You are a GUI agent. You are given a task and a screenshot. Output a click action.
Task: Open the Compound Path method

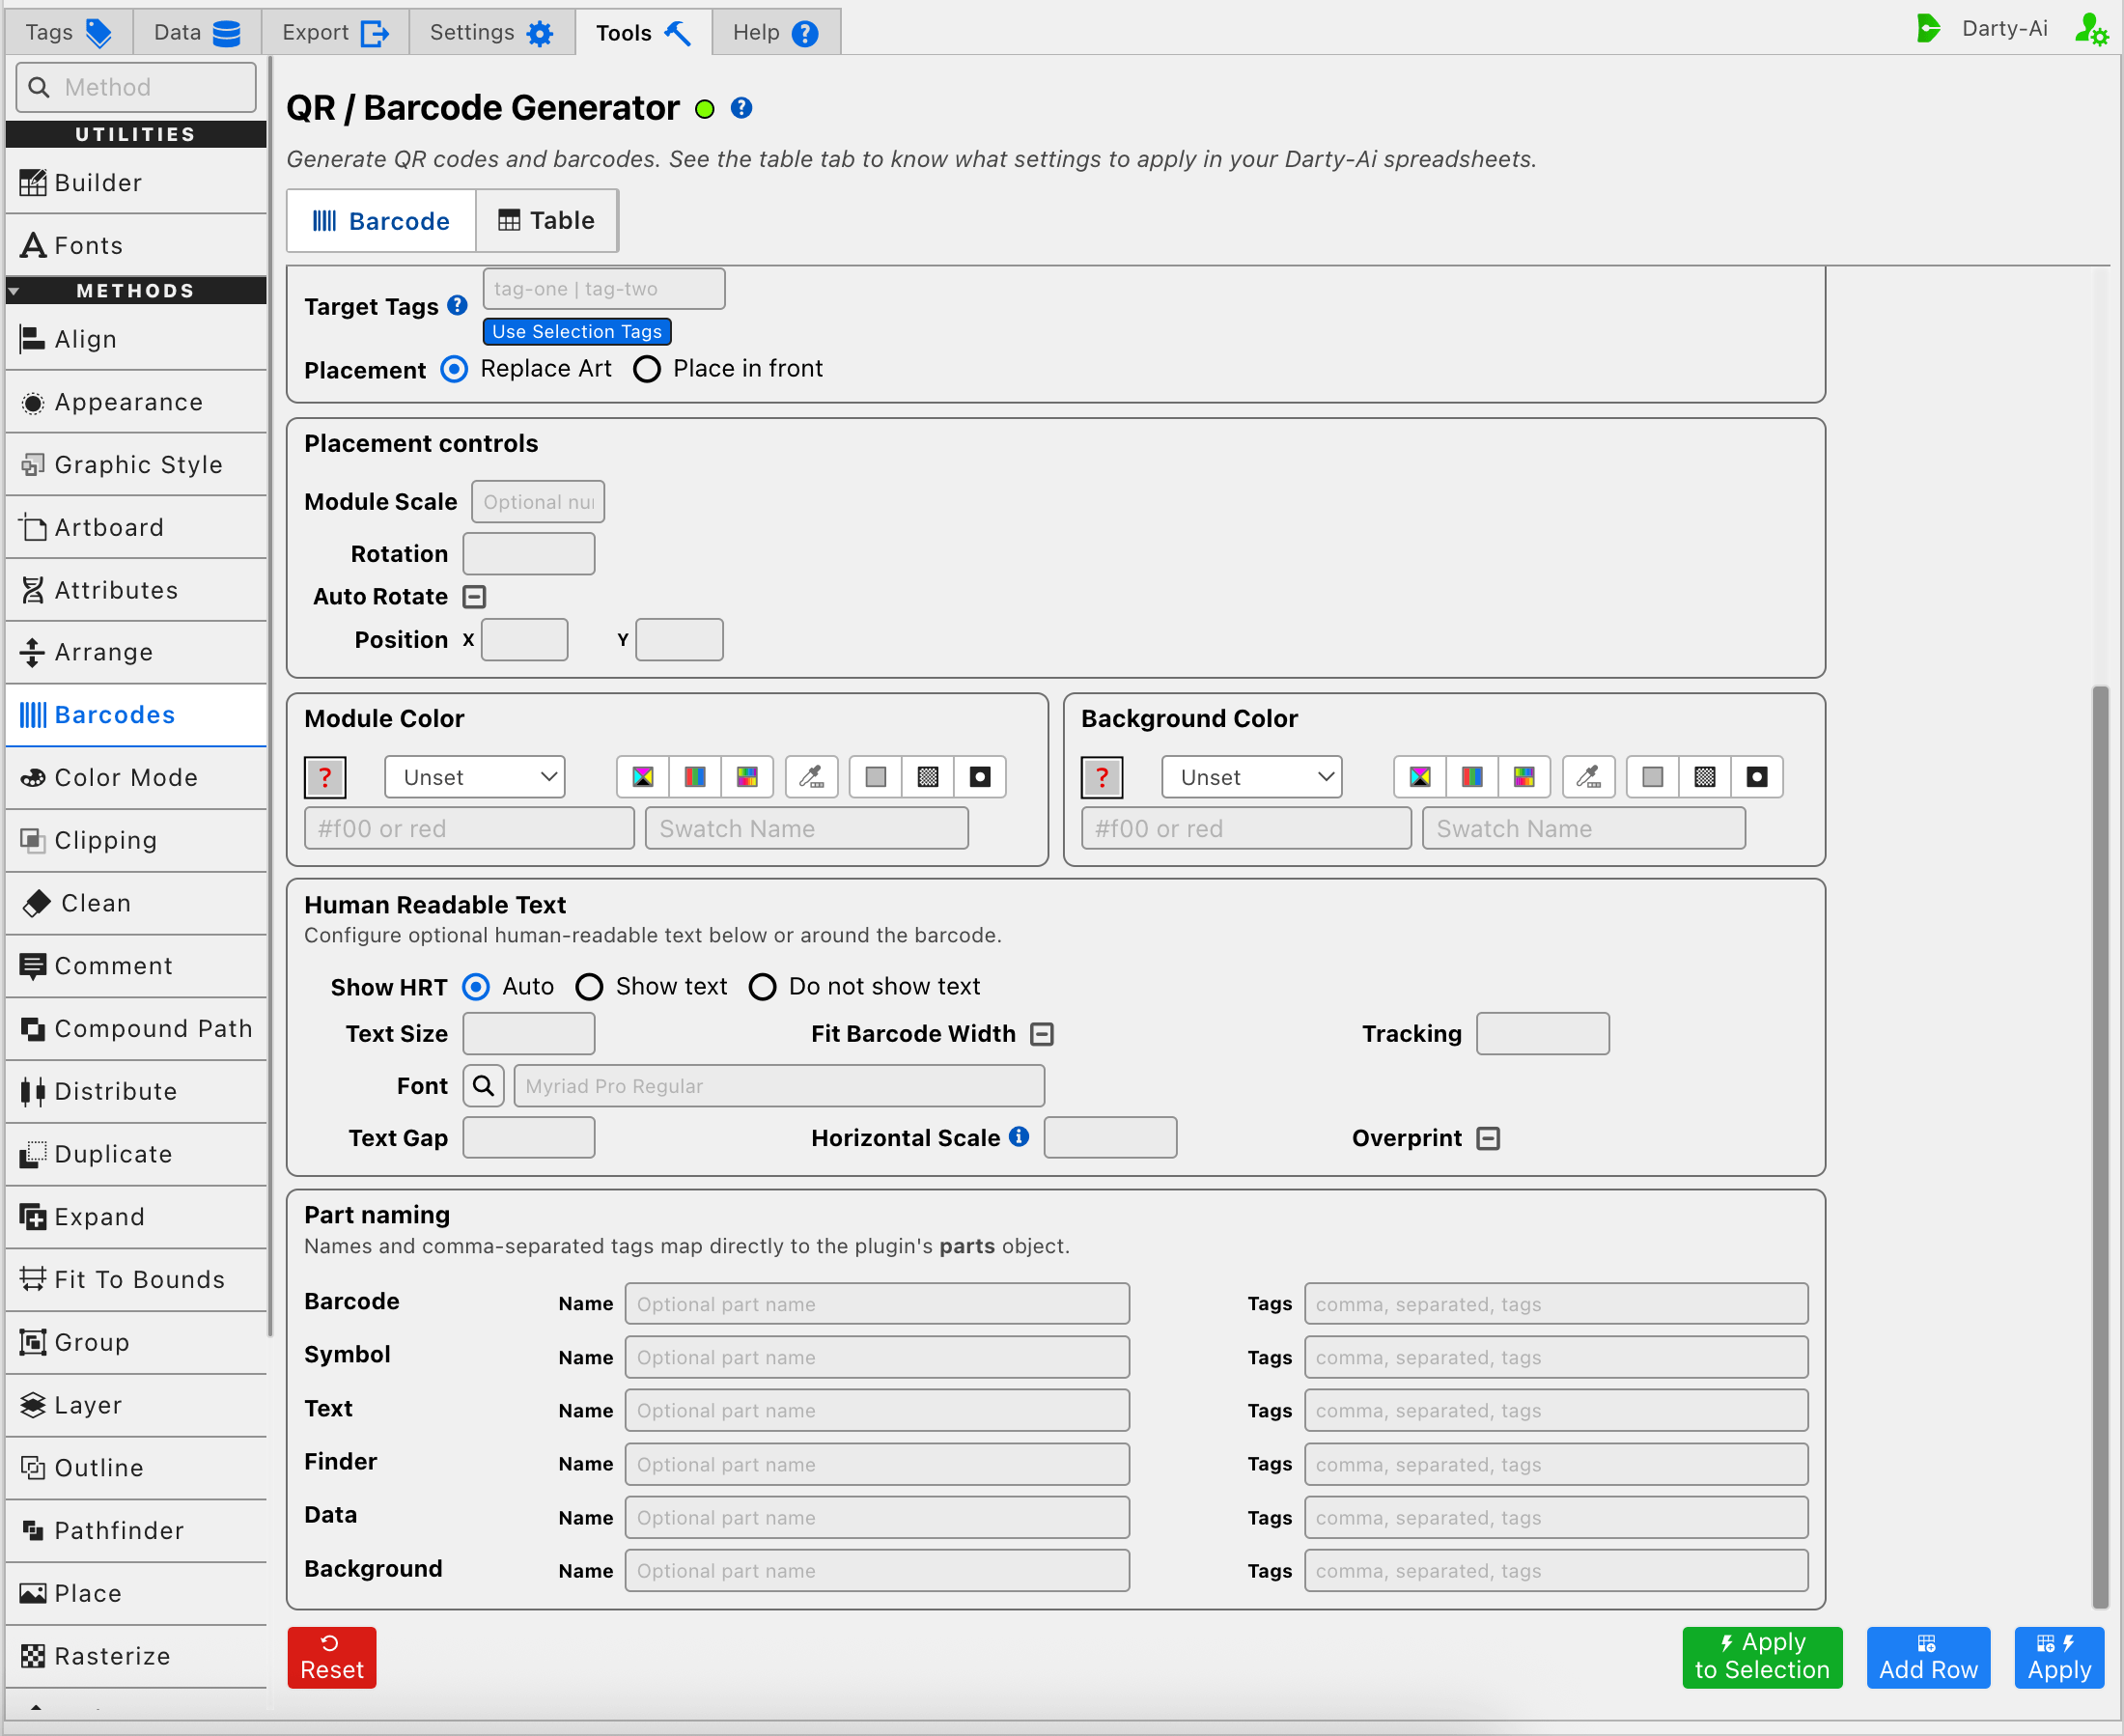(x=136, y=1028)
